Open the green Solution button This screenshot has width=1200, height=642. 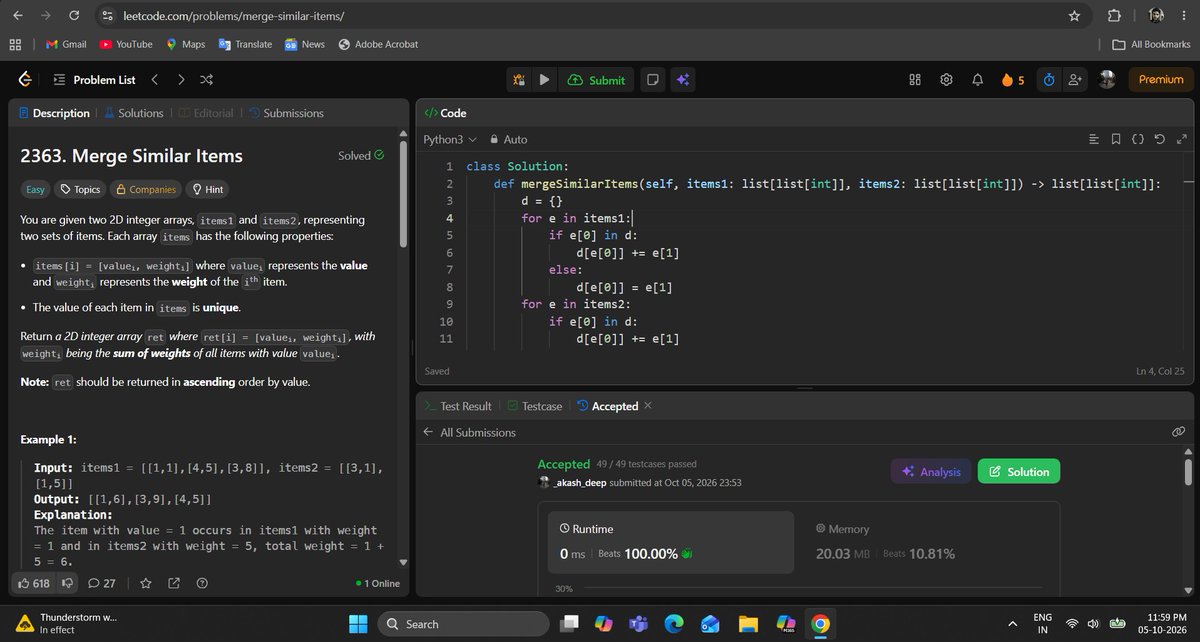1019,471
